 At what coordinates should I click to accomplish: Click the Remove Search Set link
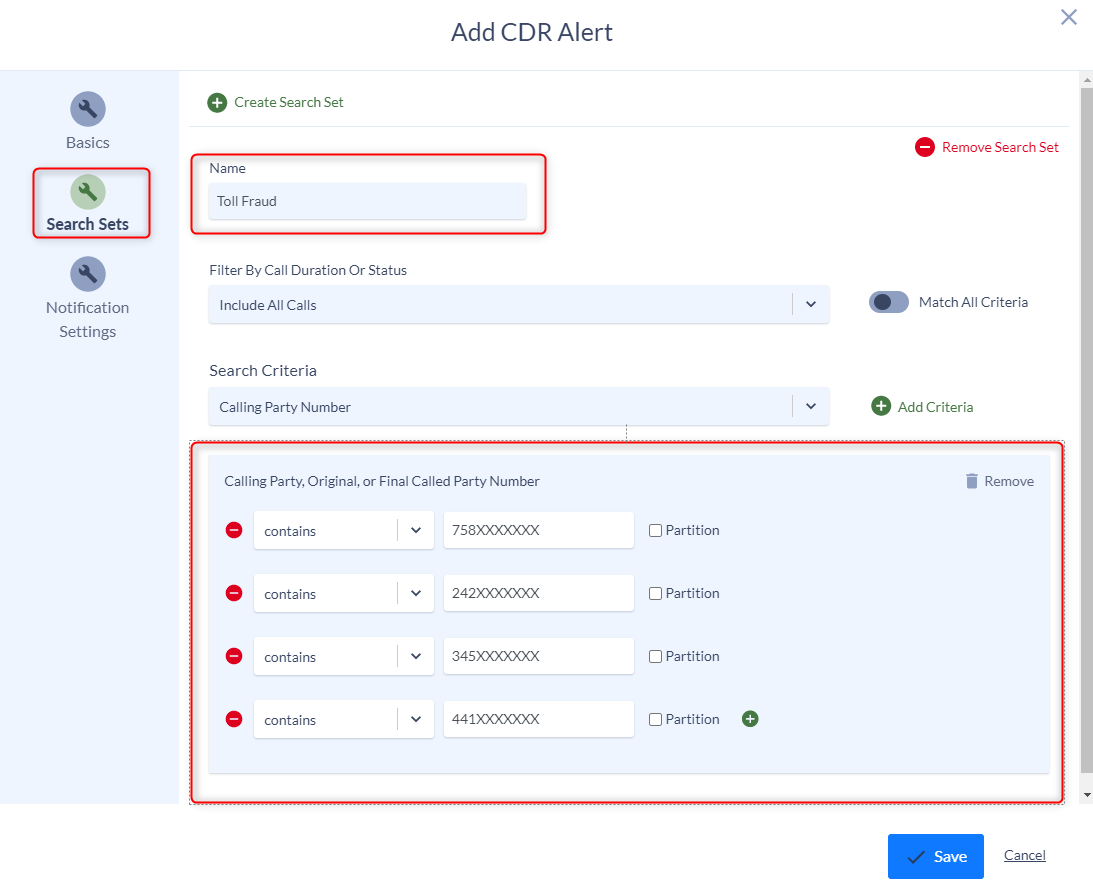tap(1000, 147)
